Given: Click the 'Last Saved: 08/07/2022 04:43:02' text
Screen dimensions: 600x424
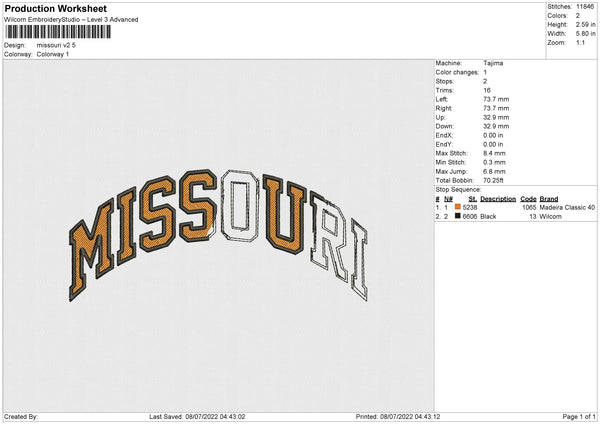Looking at the screenshot, I should point(197,416).
